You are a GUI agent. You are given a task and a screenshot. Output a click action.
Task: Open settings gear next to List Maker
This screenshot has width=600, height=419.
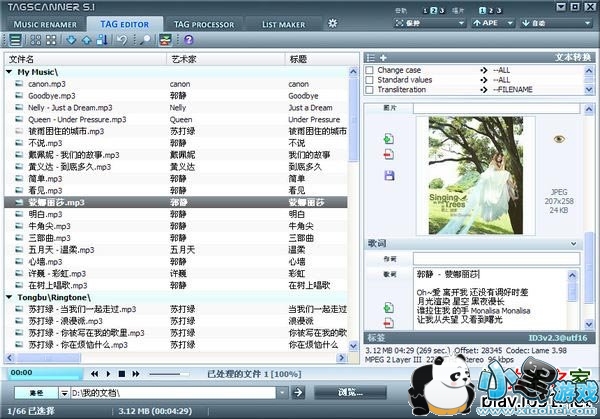333,23
